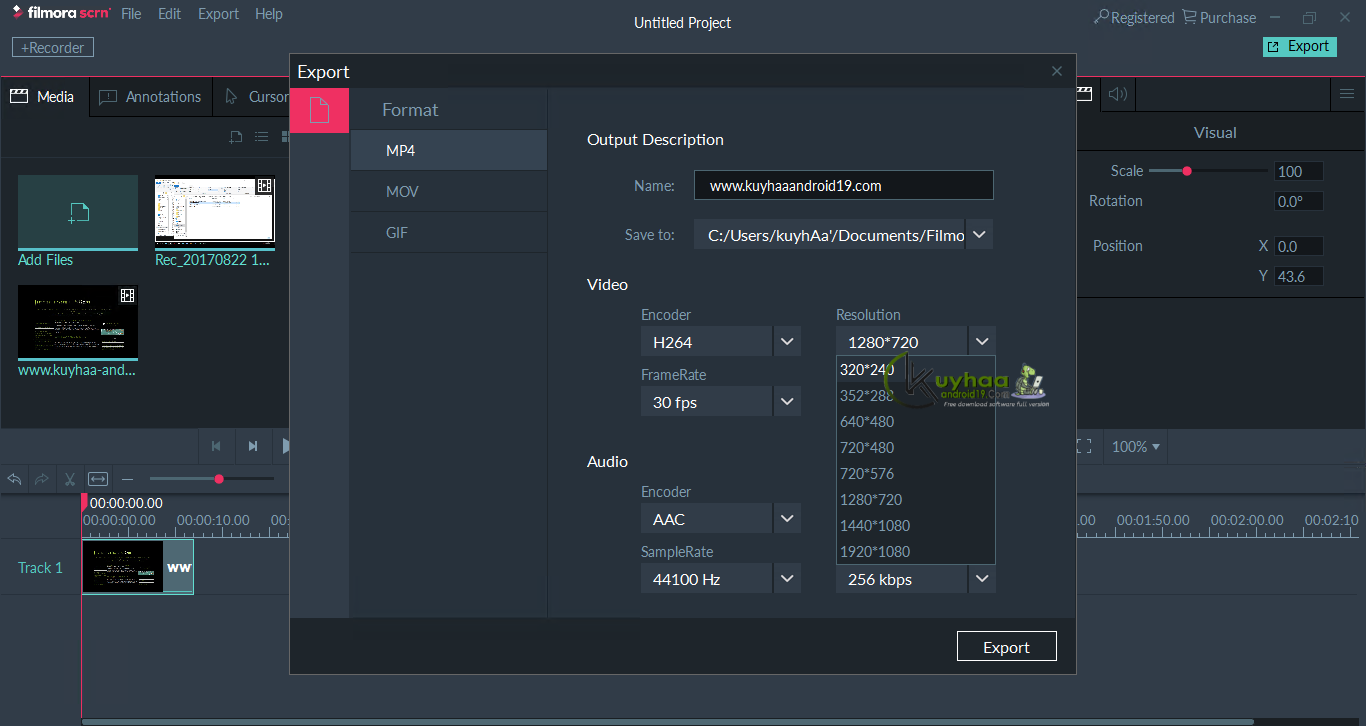This screenshot has height=726, width=1366.
Task: Select MOV format
Action: (x=448, y=191)
